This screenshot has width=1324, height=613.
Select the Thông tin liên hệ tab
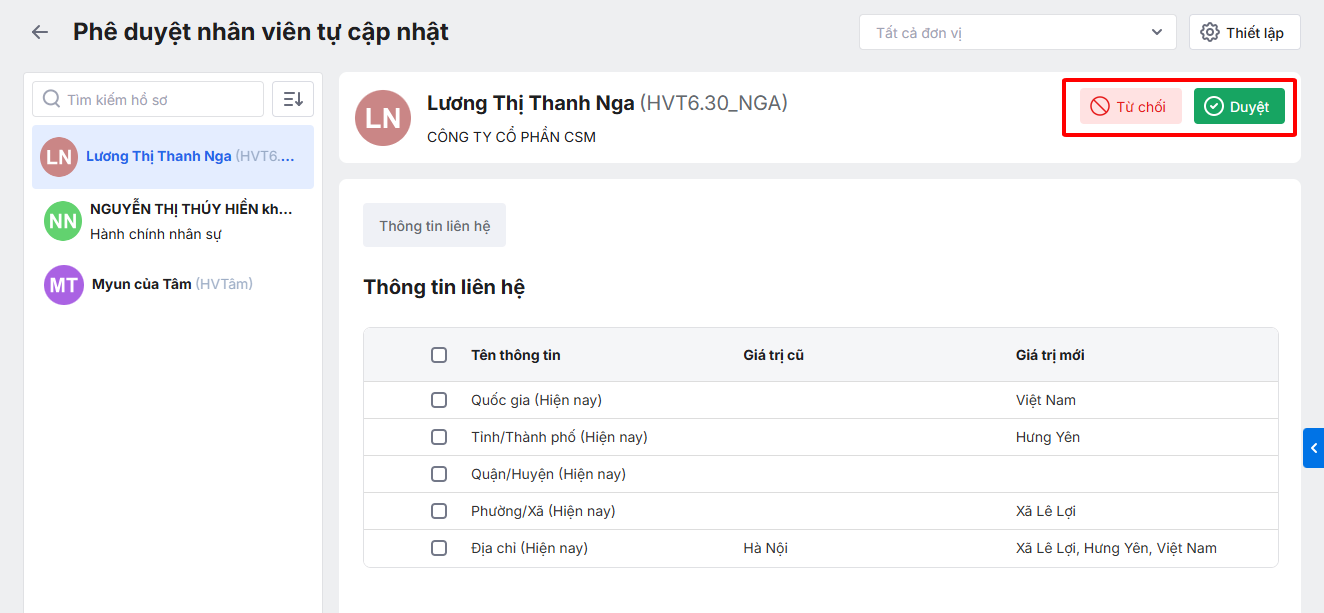pos(434,225)
